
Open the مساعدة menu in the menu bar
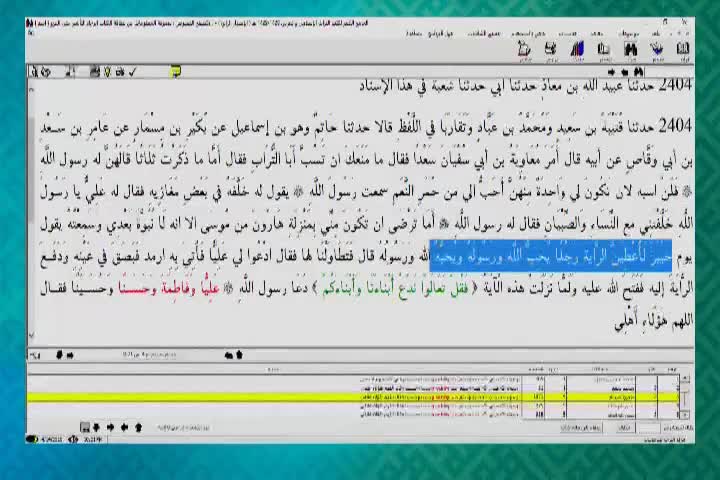pyautogui.click(x=412, y=33)
